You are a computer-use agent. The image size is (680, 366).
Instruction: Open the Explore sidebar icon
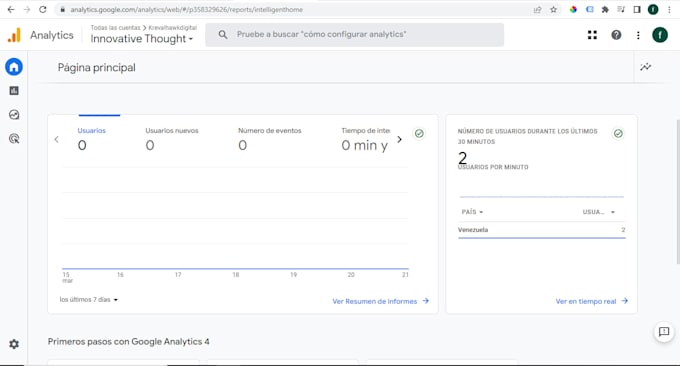pyautogui.click(x=14, y=114)
